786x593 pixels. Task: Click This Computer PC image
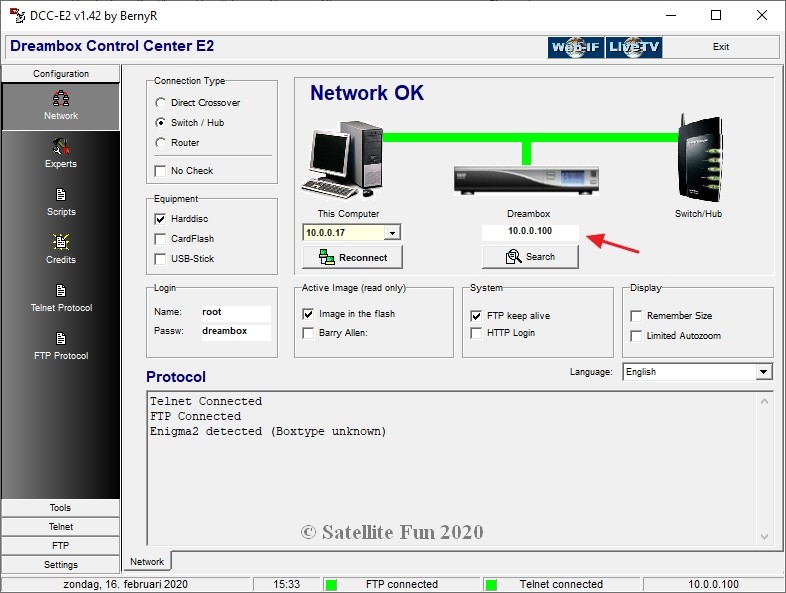click(x=342, y=159)
